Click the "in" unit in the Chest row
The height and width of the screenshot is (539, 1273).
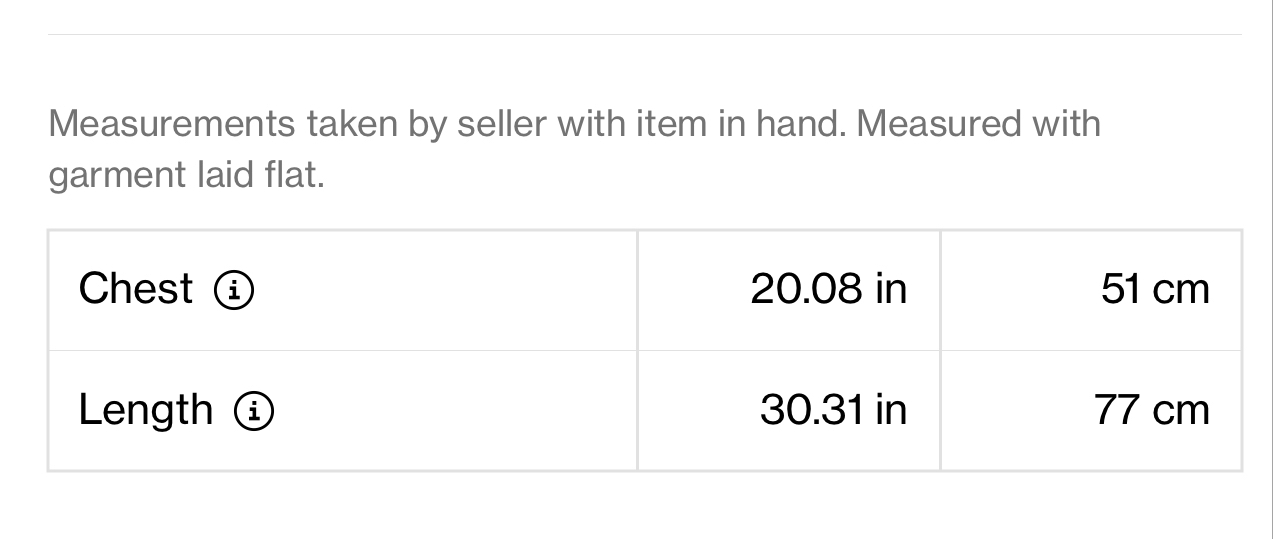tap(891, 289)
